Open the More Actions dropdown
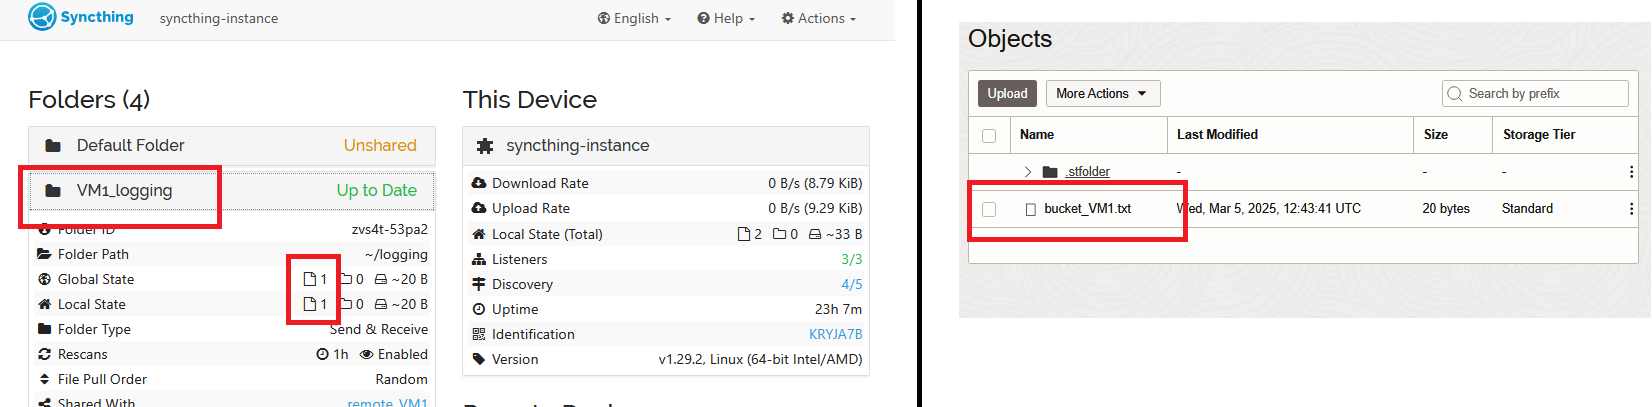This screenshot has width=1652, height=407. [x=1103, y=93]
